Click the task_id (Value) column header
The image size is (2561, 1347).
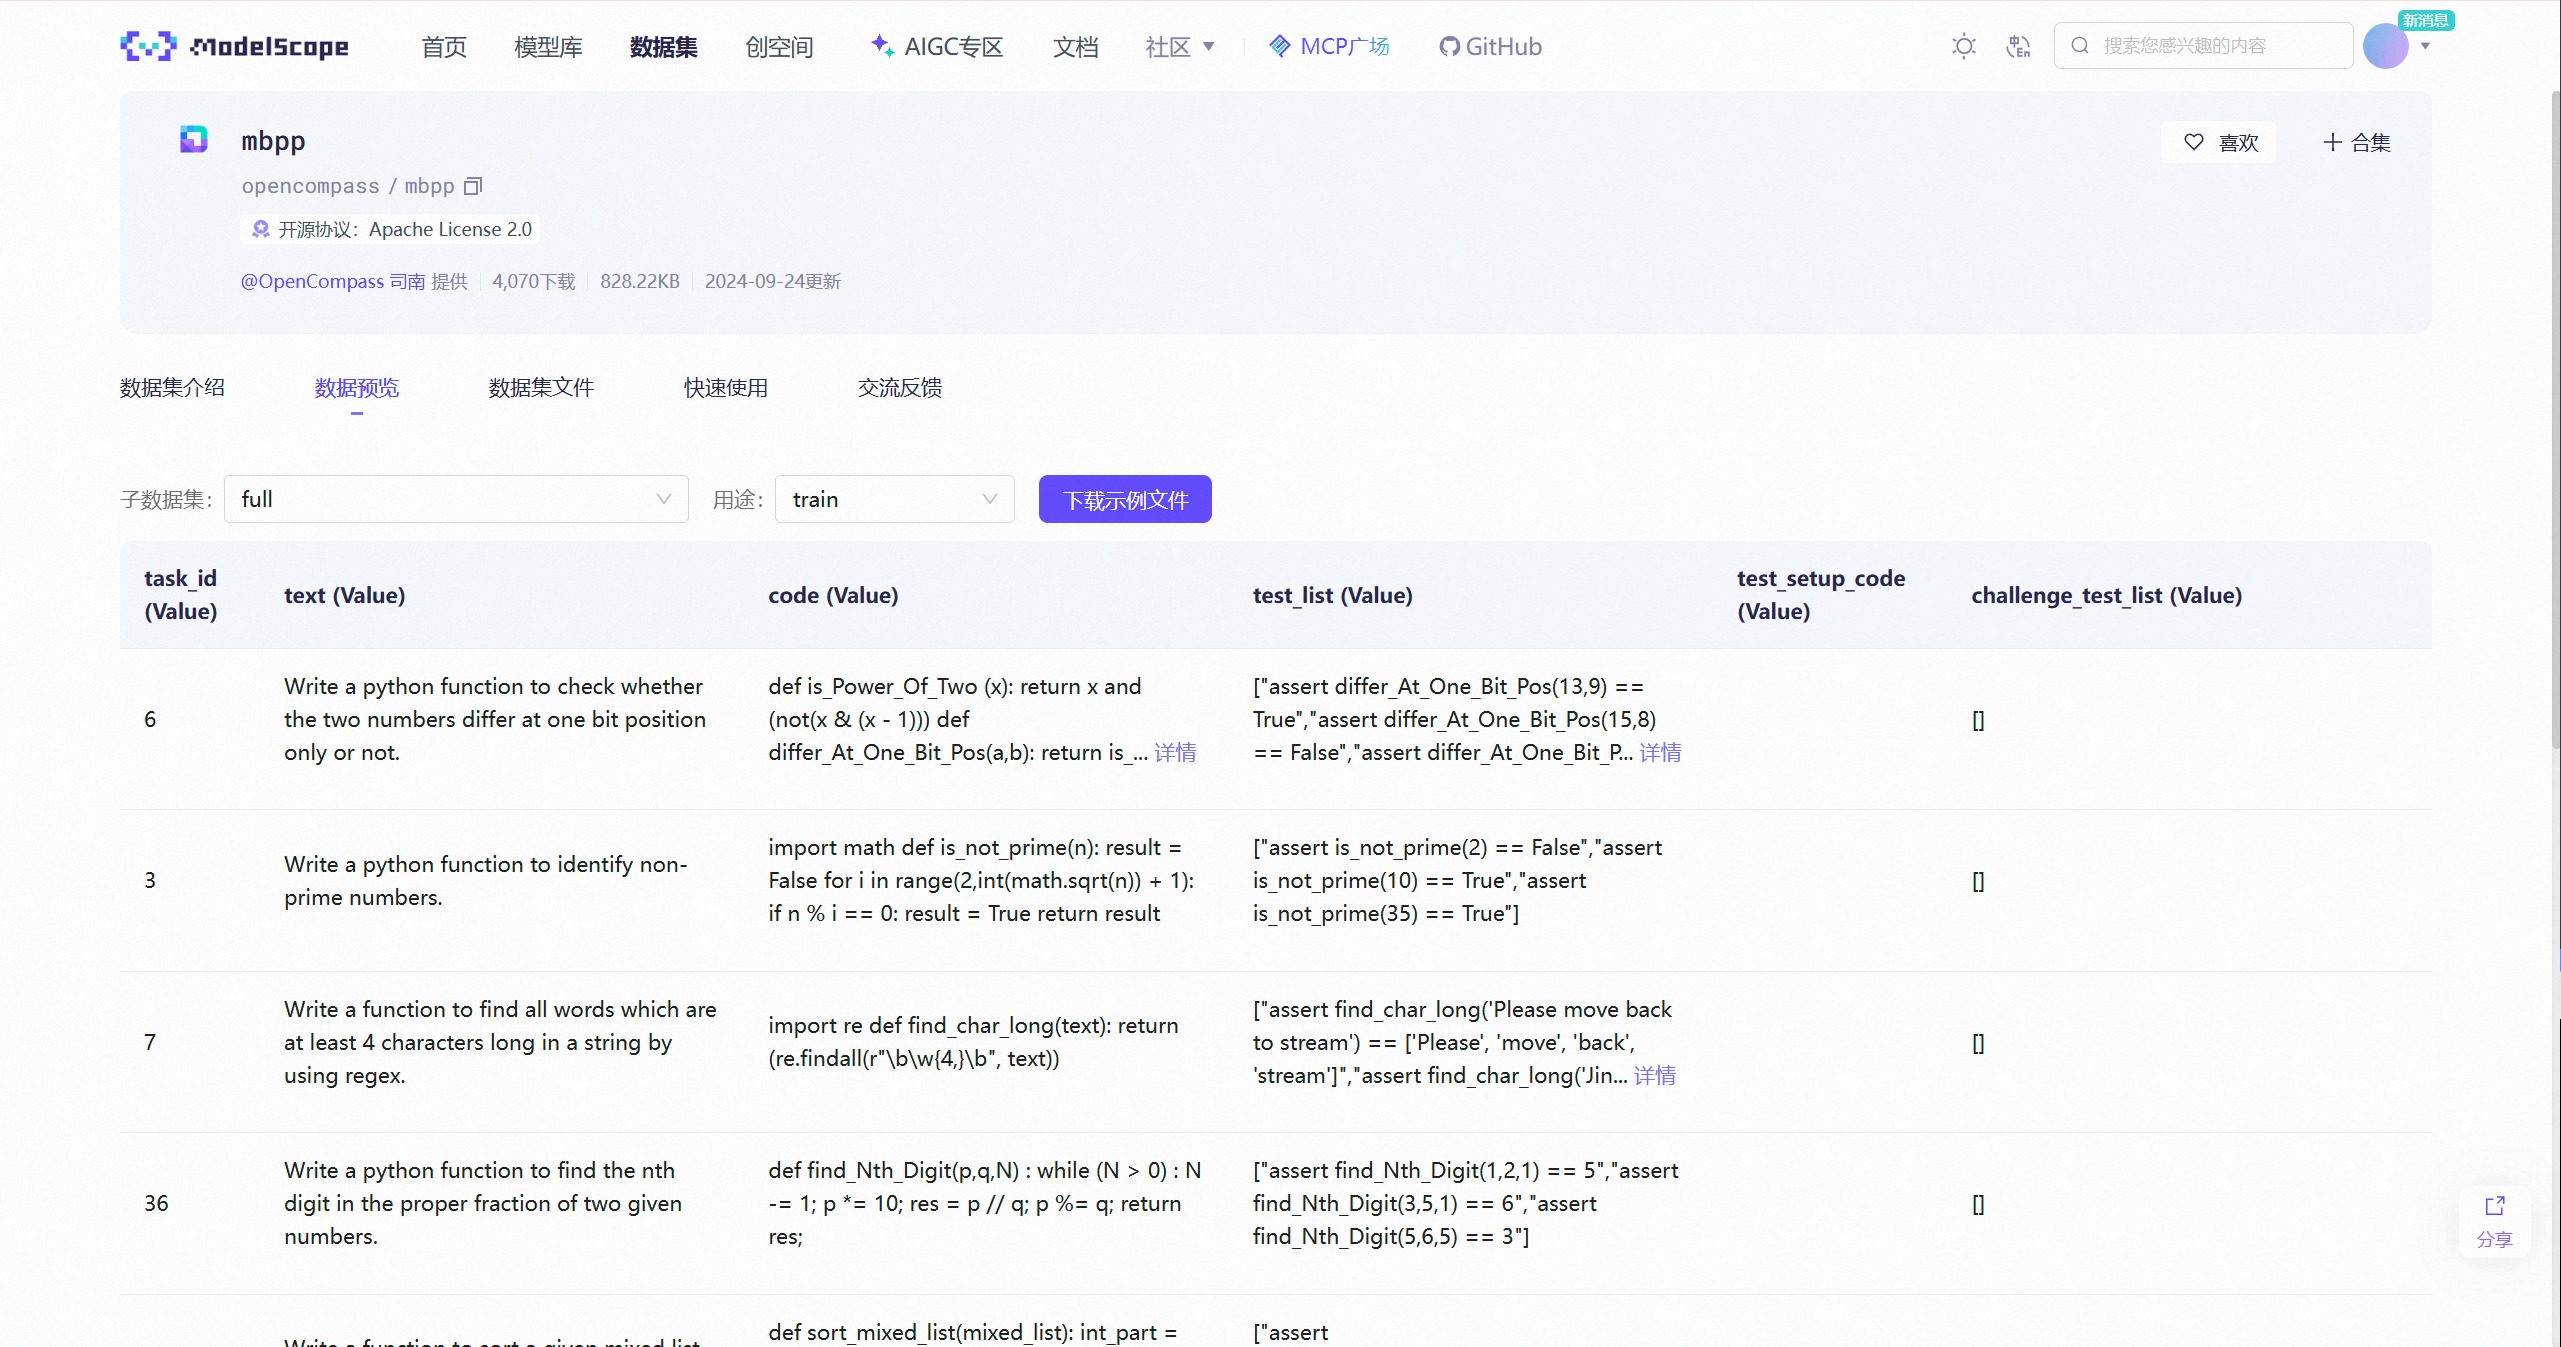click(181, 594)
